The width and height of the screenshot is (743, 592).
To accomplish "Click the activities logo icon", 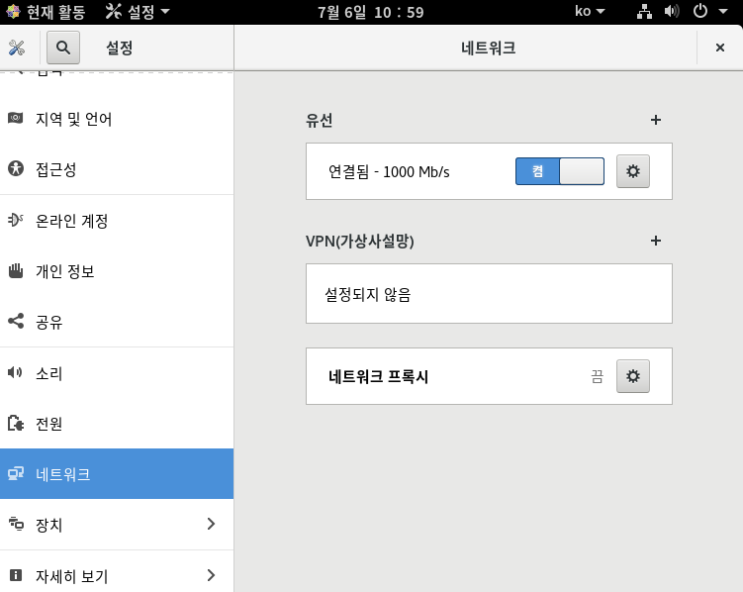I will pos(13,11).
